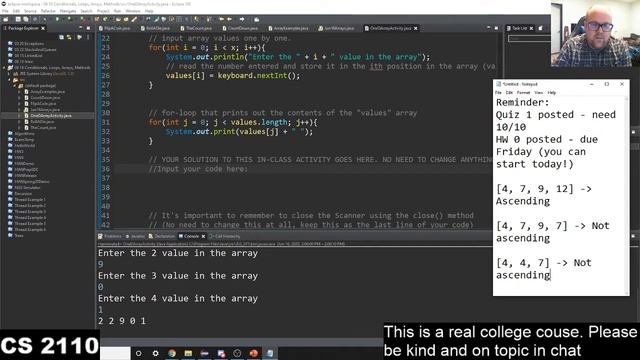Switch to the Call Hierarchy tab

tap(225, 236)
